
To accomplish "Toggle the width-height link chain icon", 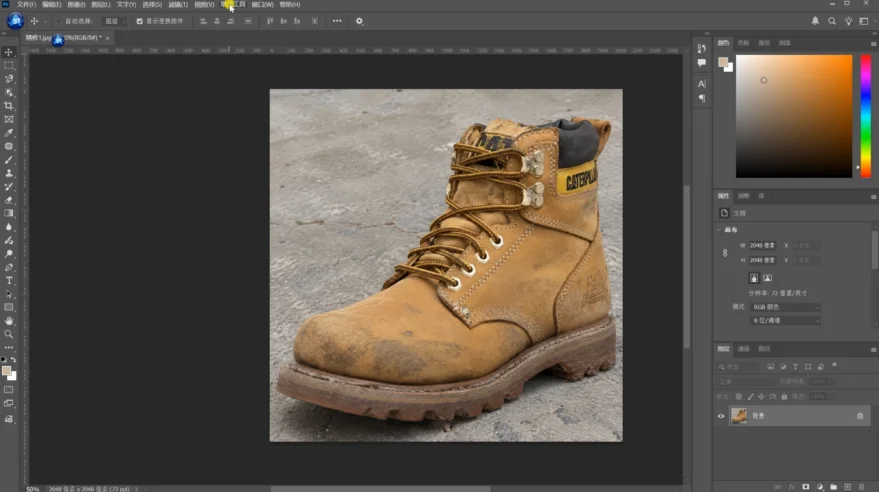I will coord(725,253).
